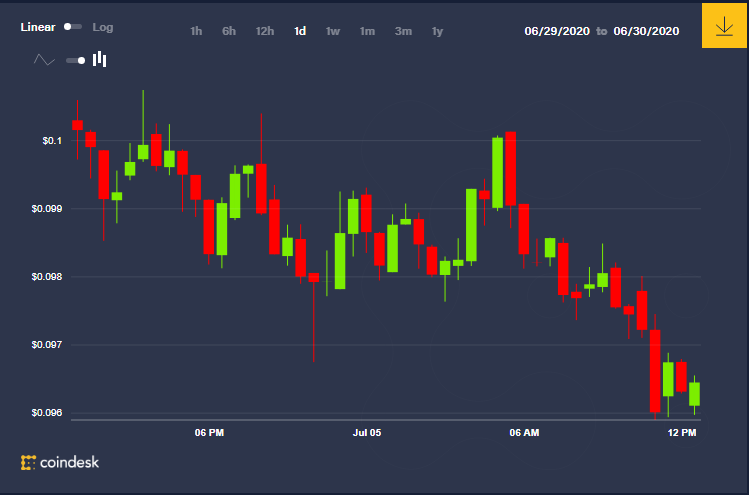Choose the 1y time range
The height and width of the screenshot is (495, 749).
tap(437, 31)
